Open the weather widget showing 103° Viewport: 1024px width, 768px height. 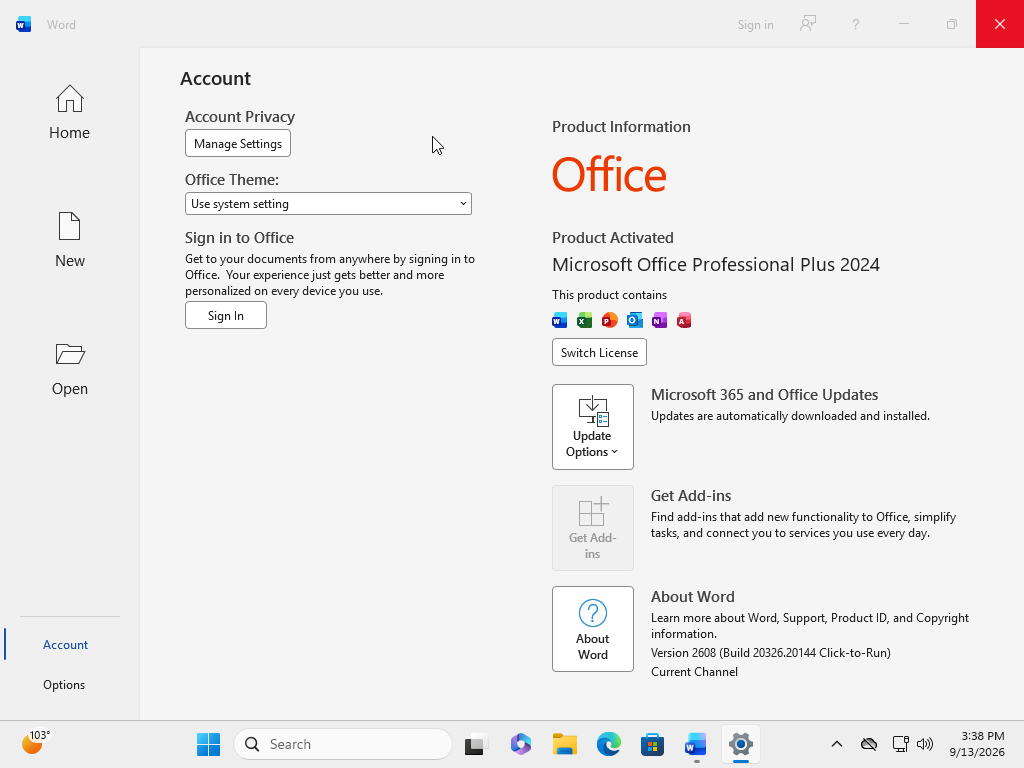[36, 743]
